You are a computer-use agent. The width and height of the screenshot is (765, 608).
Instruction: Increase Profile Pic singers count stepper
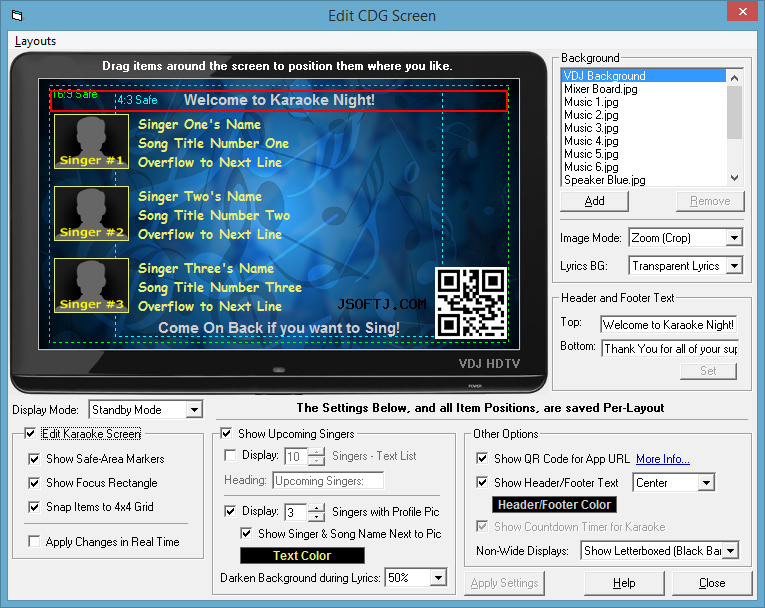317,507
